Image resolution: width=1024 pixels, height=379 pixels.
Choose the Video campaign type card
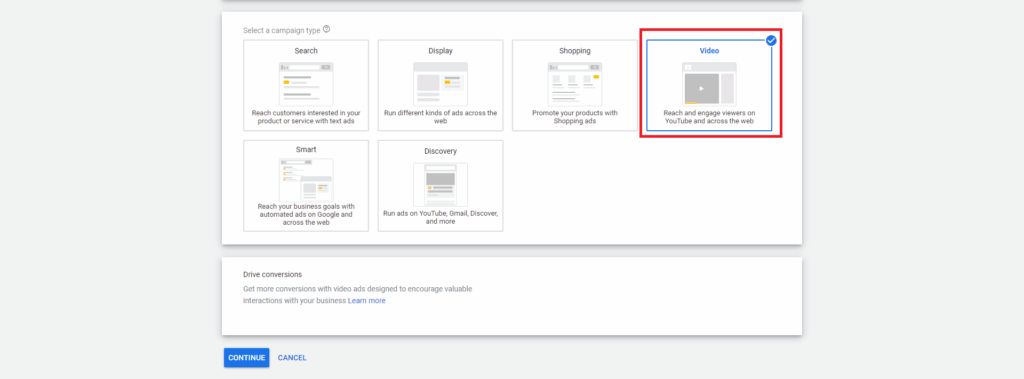coord(709,86)
